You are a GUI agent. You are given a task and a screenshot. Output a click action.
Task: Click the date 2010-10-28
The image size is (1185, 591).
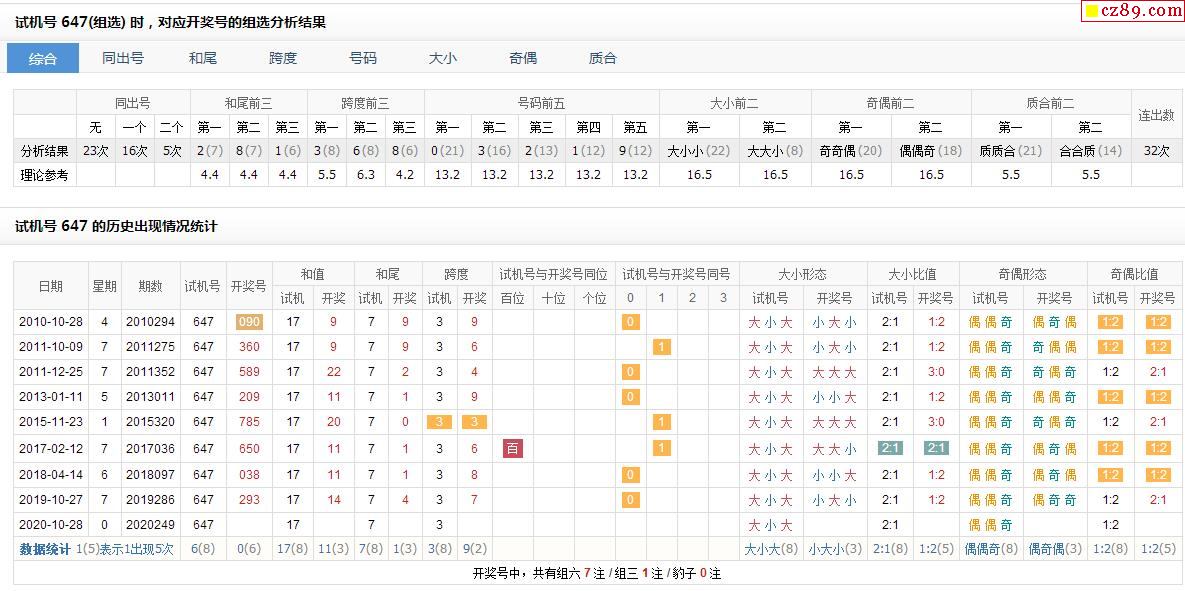point(51,322)
